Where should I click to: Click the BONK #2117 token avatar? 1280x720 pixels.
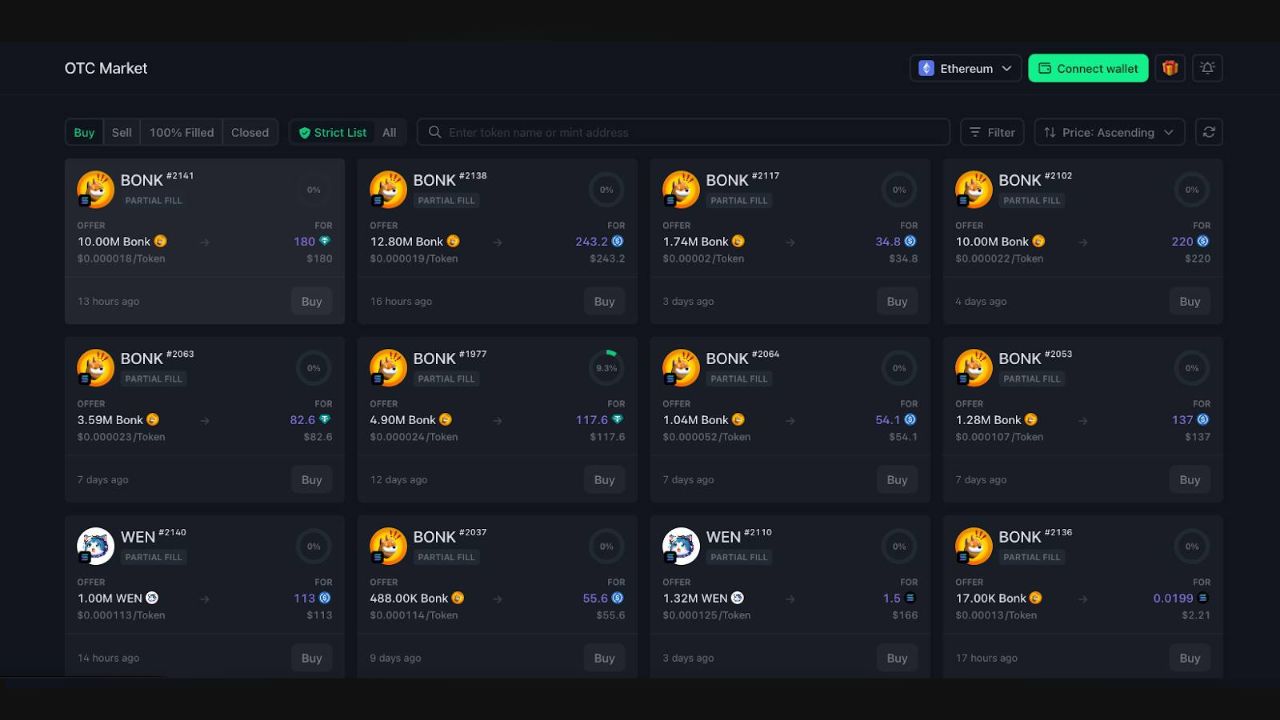point(681,189)
